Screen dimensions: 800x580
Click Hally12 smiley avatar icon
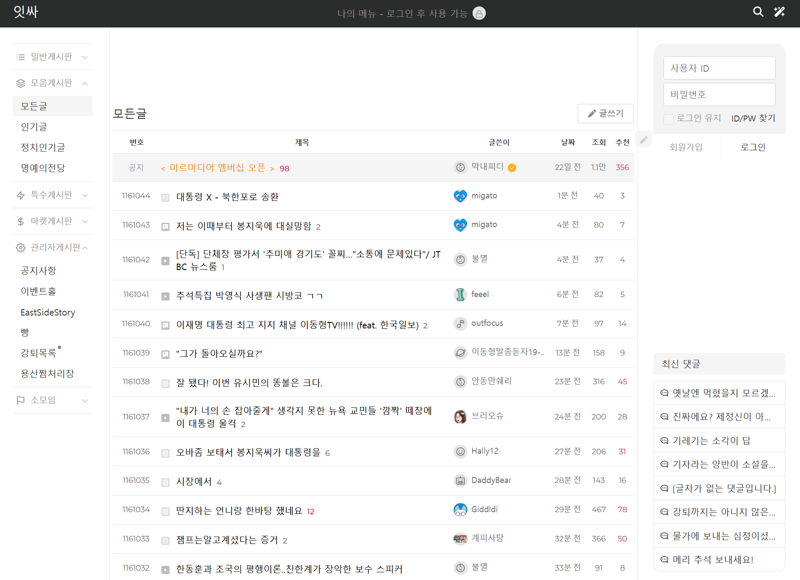pos(460,451)
